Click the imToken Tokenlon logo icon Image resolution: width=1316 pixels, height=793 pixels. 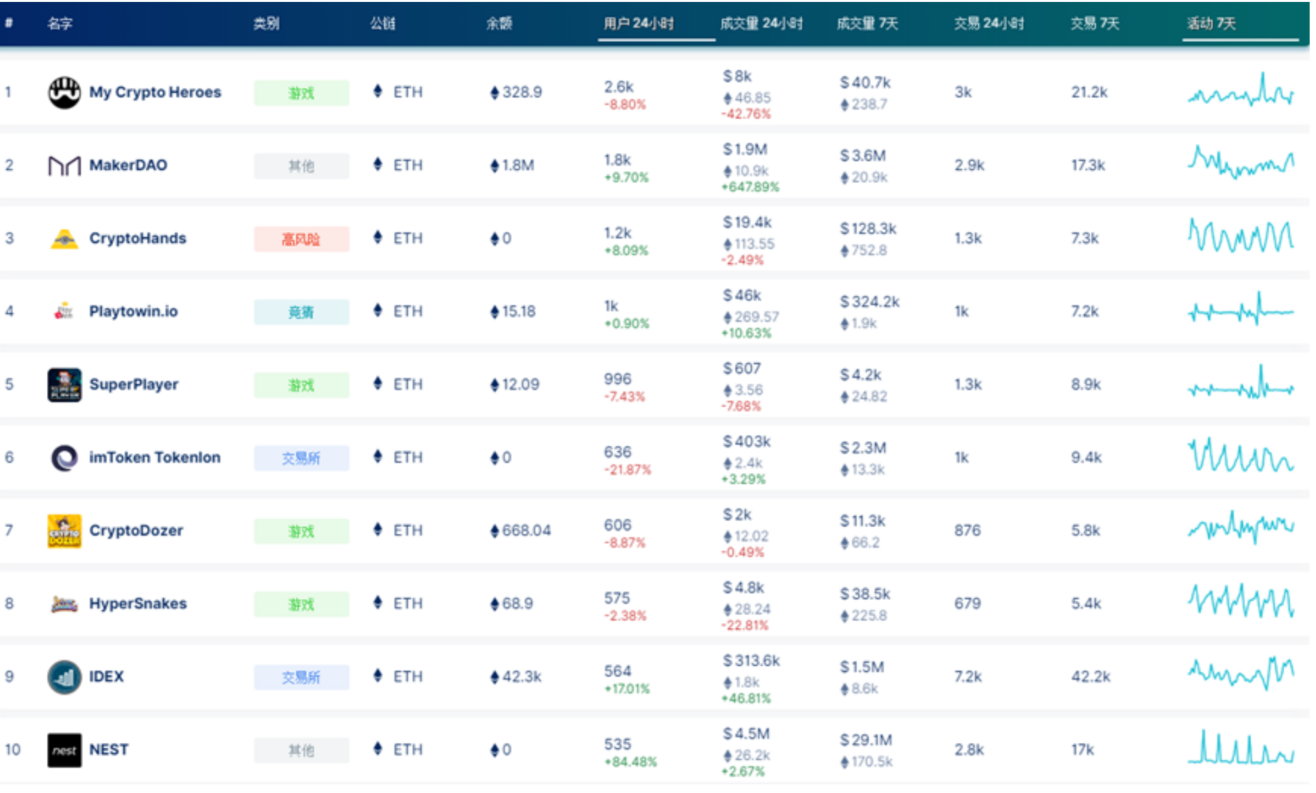tap(64, 458)
